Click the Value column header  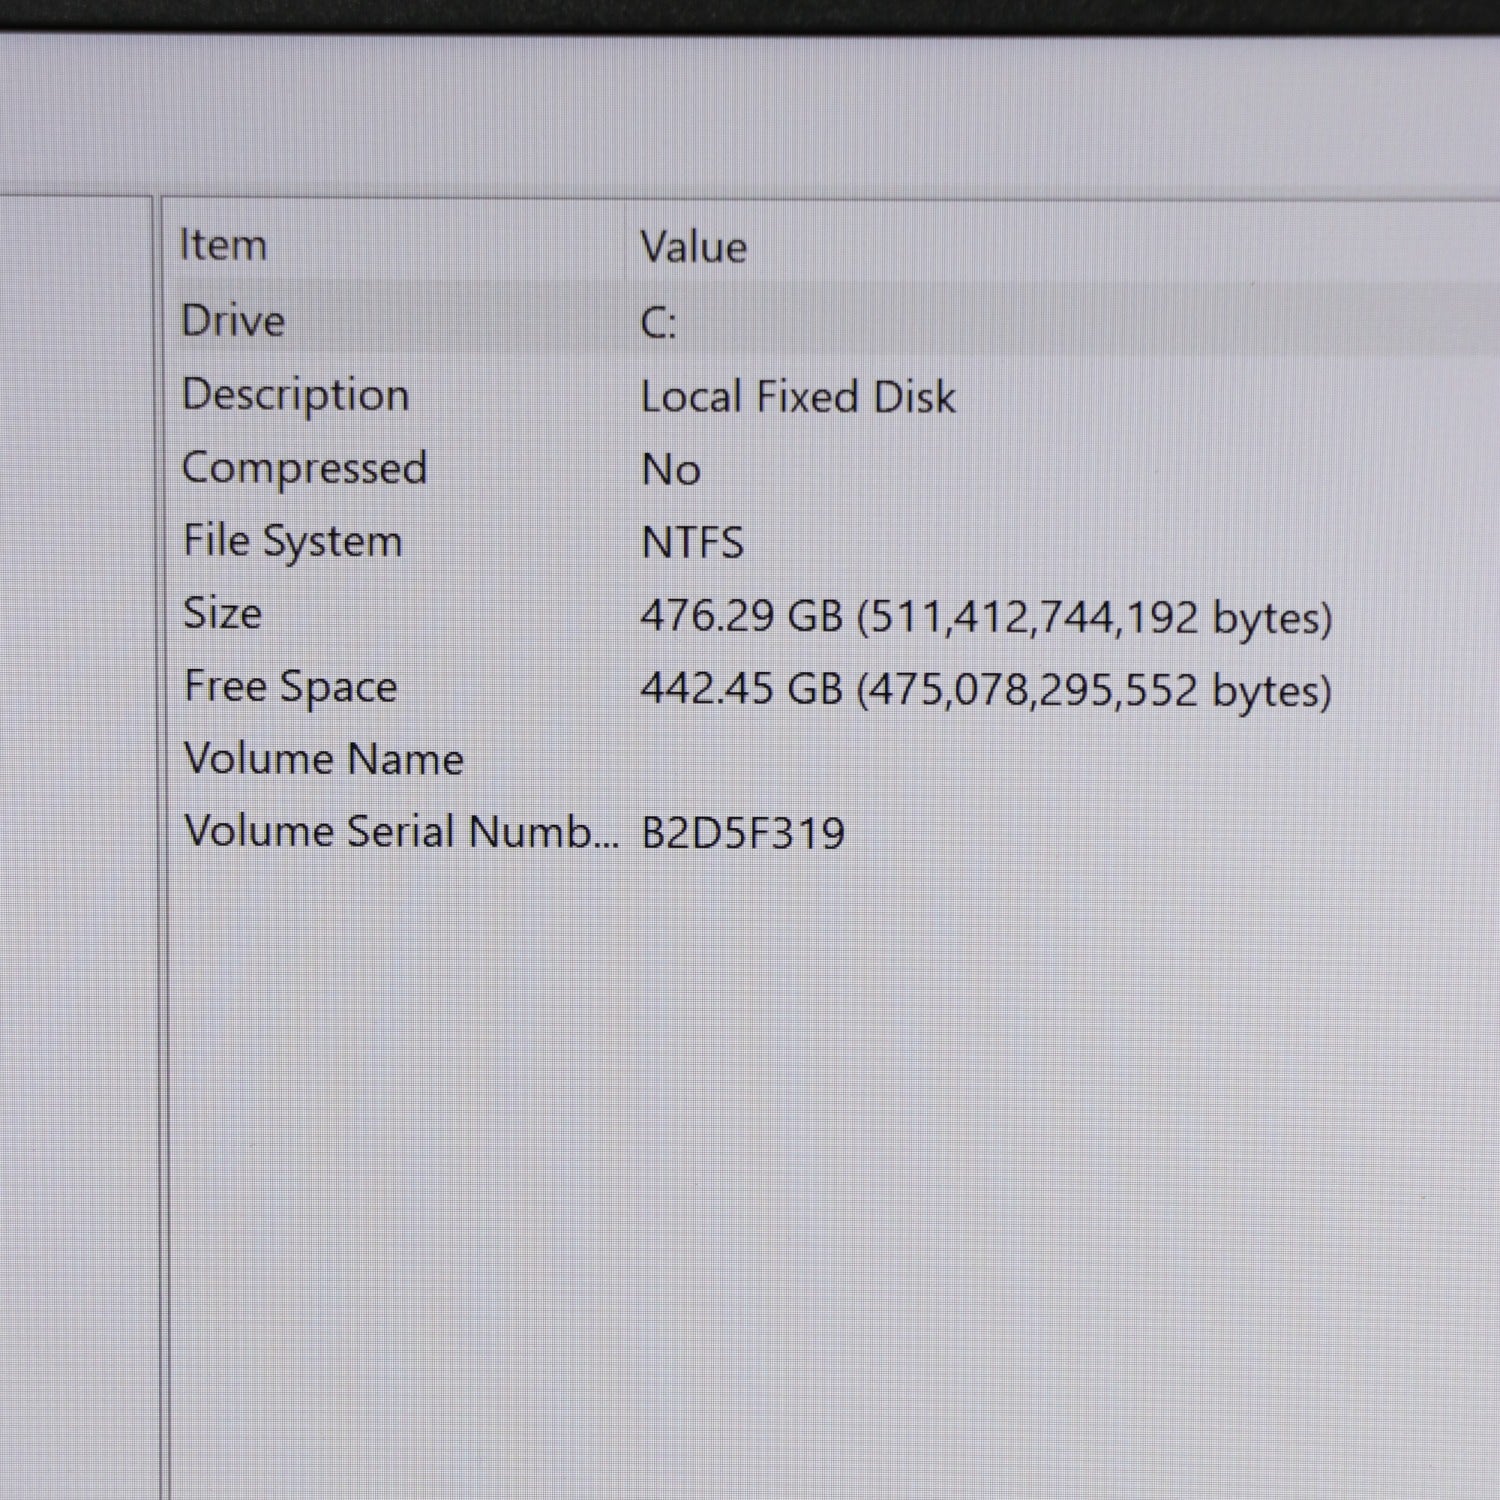(x=693, y=247)
